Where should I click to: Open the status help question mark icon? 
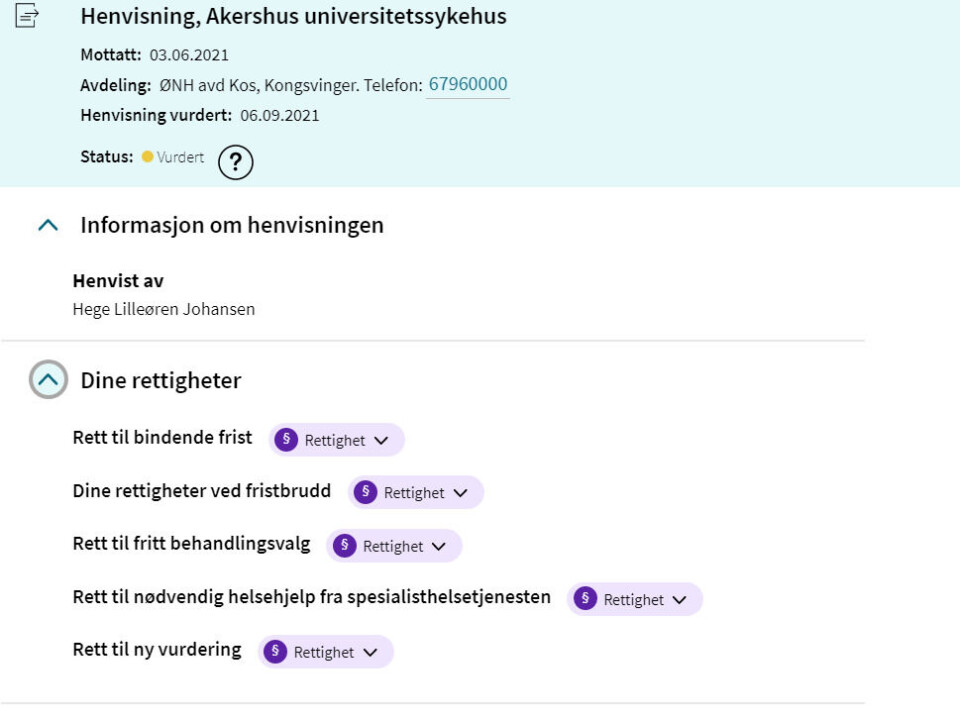tap(236, 162)
